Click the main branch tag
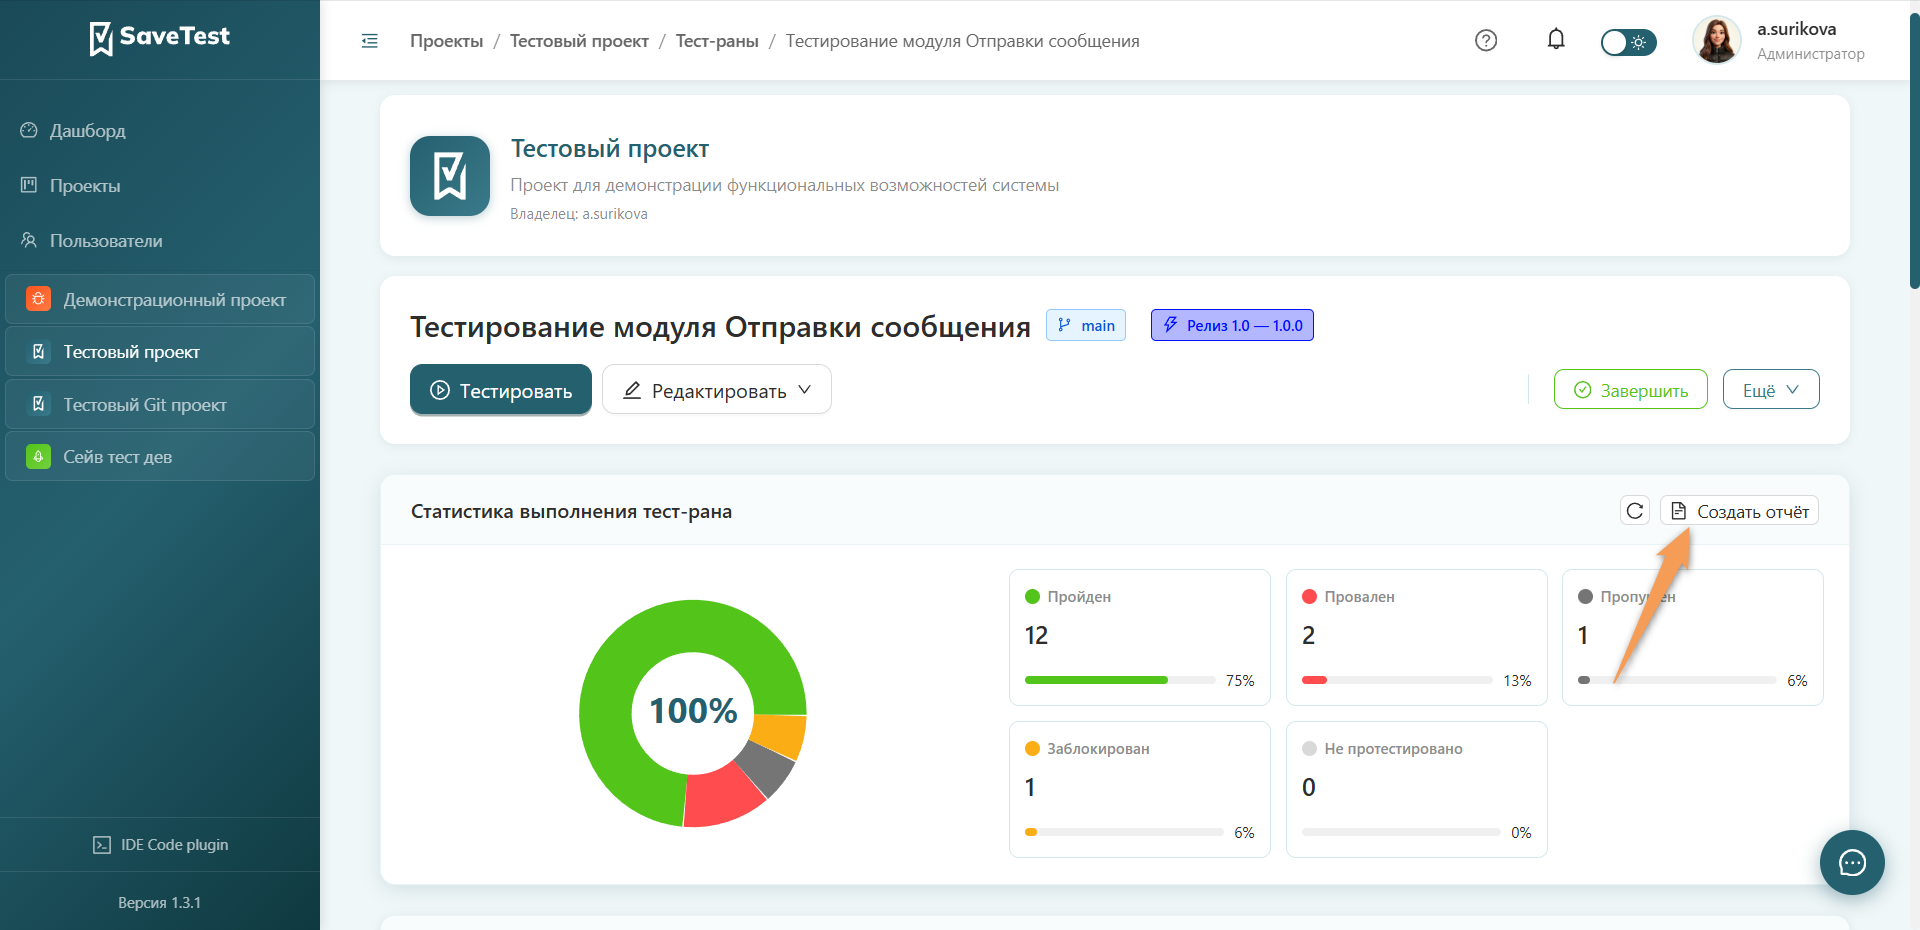The image size is (1920, 930). coord(1086,325)
